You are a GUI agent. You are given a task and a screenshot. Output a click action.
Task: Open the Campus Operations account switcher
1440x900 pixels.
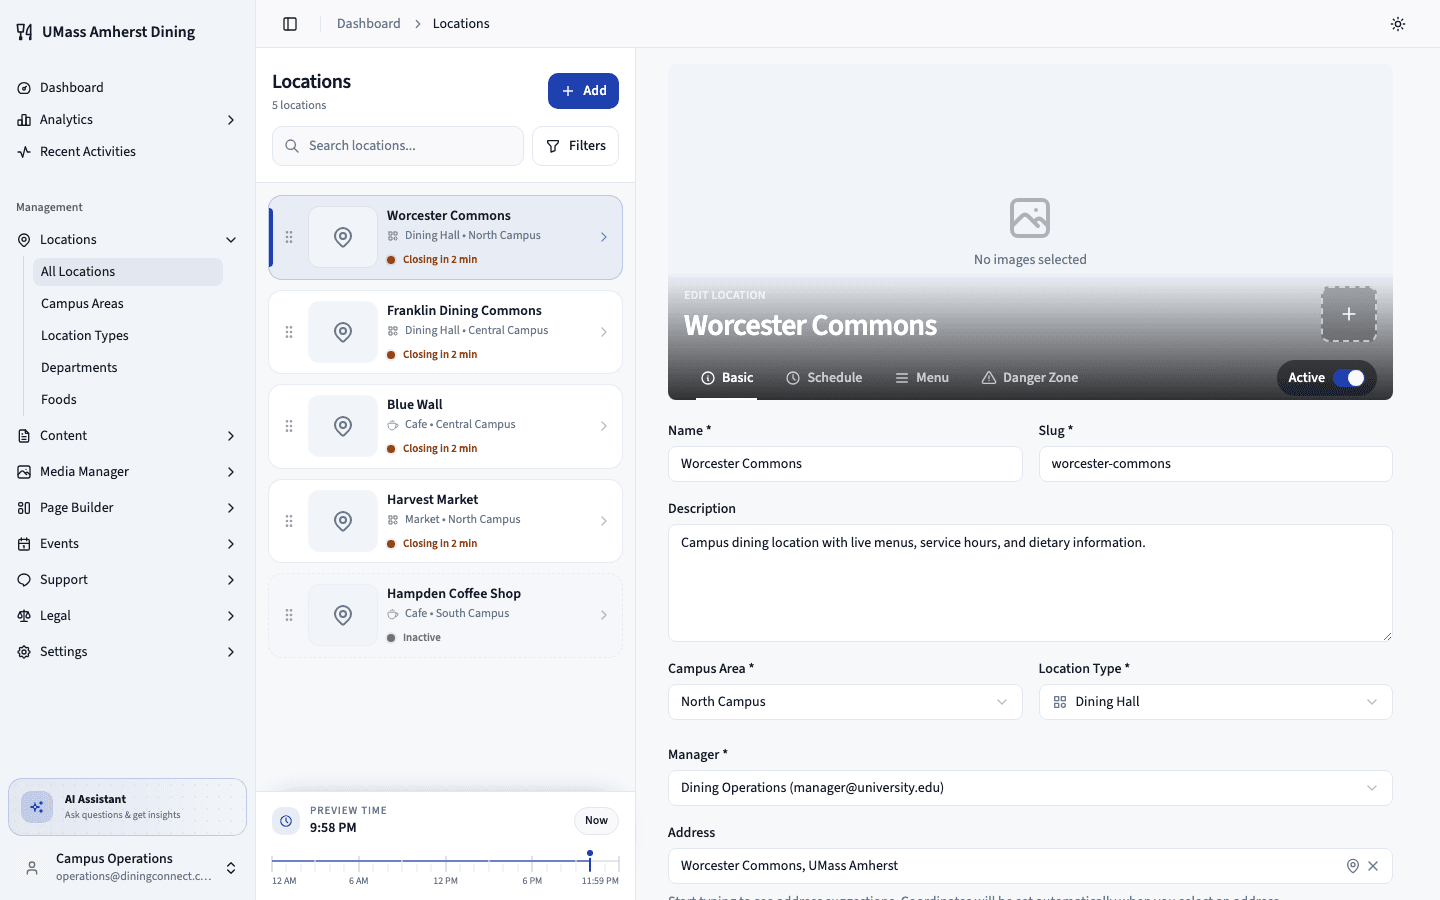point(127,868)
